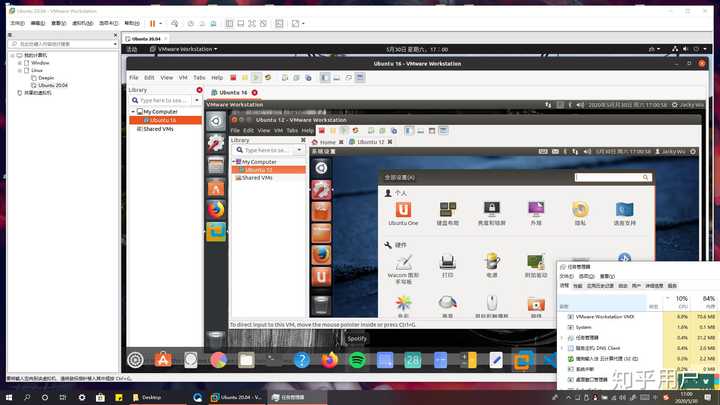Expand the Linux folder in the outer library
The image size is (720, 405).
(20, 70)
